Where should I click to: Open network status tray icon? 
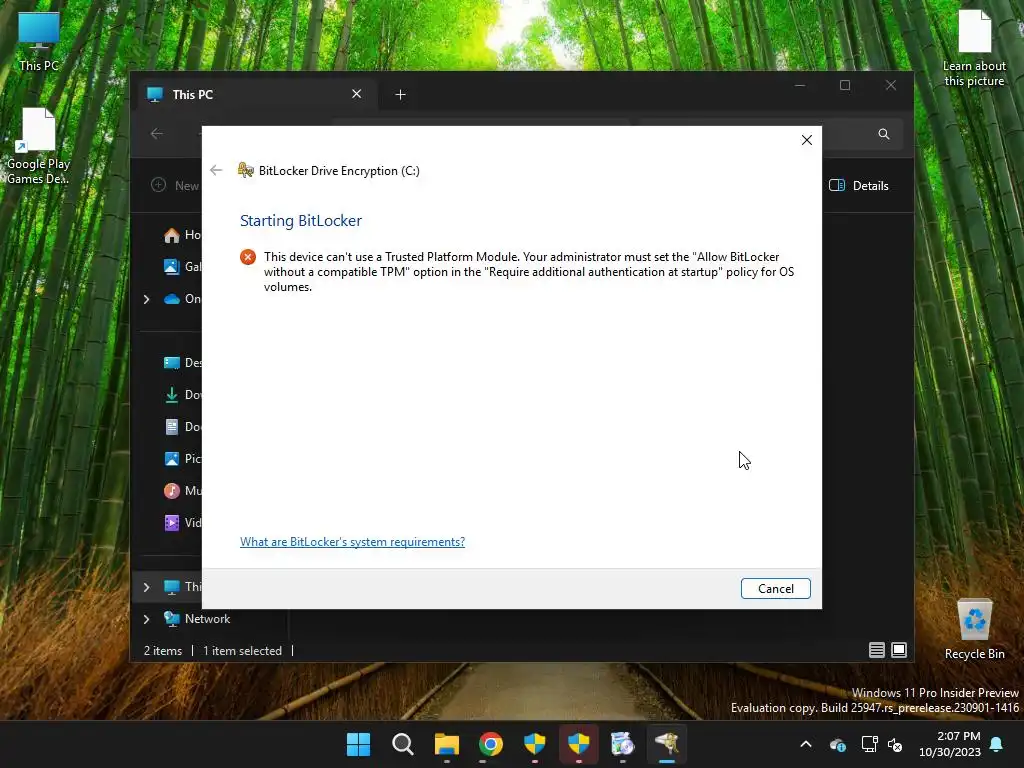(869, 744)
